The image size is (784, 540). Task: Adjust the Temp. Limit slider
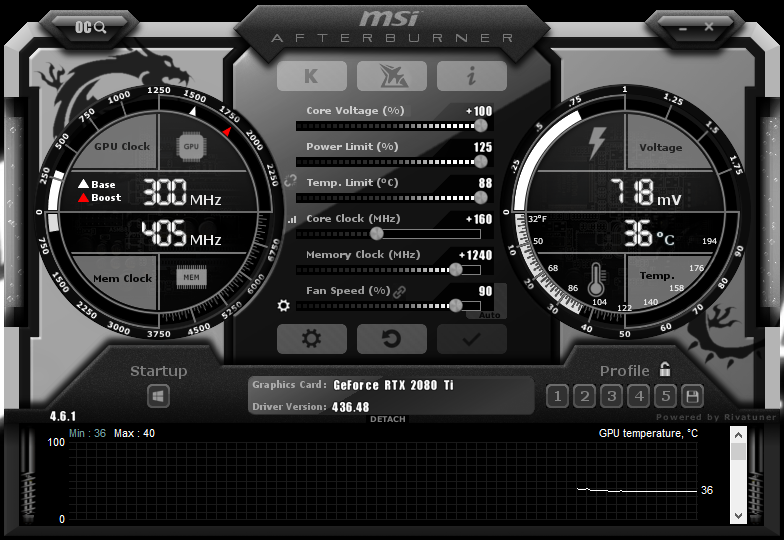[388, 198]
